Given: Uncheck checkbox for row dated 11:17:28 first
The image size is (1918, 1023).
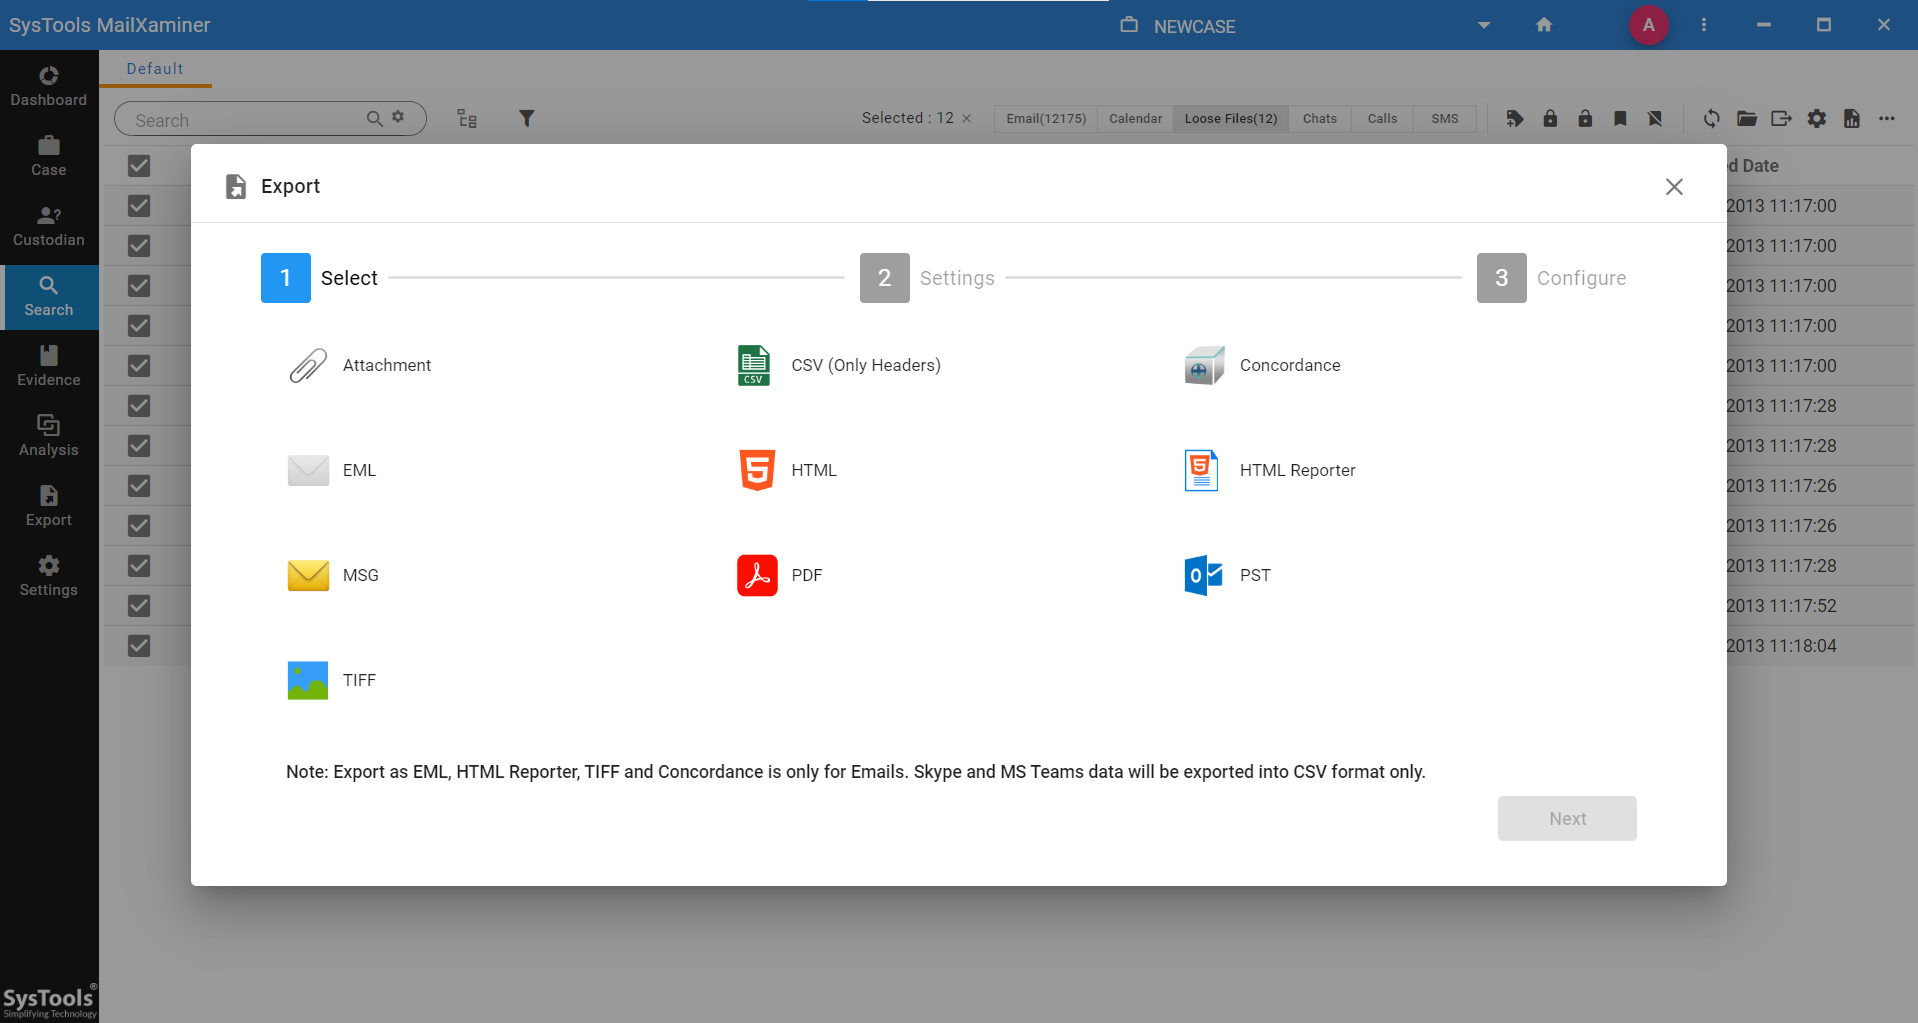Looking at the screenshot, I should (x=139, y=406).
